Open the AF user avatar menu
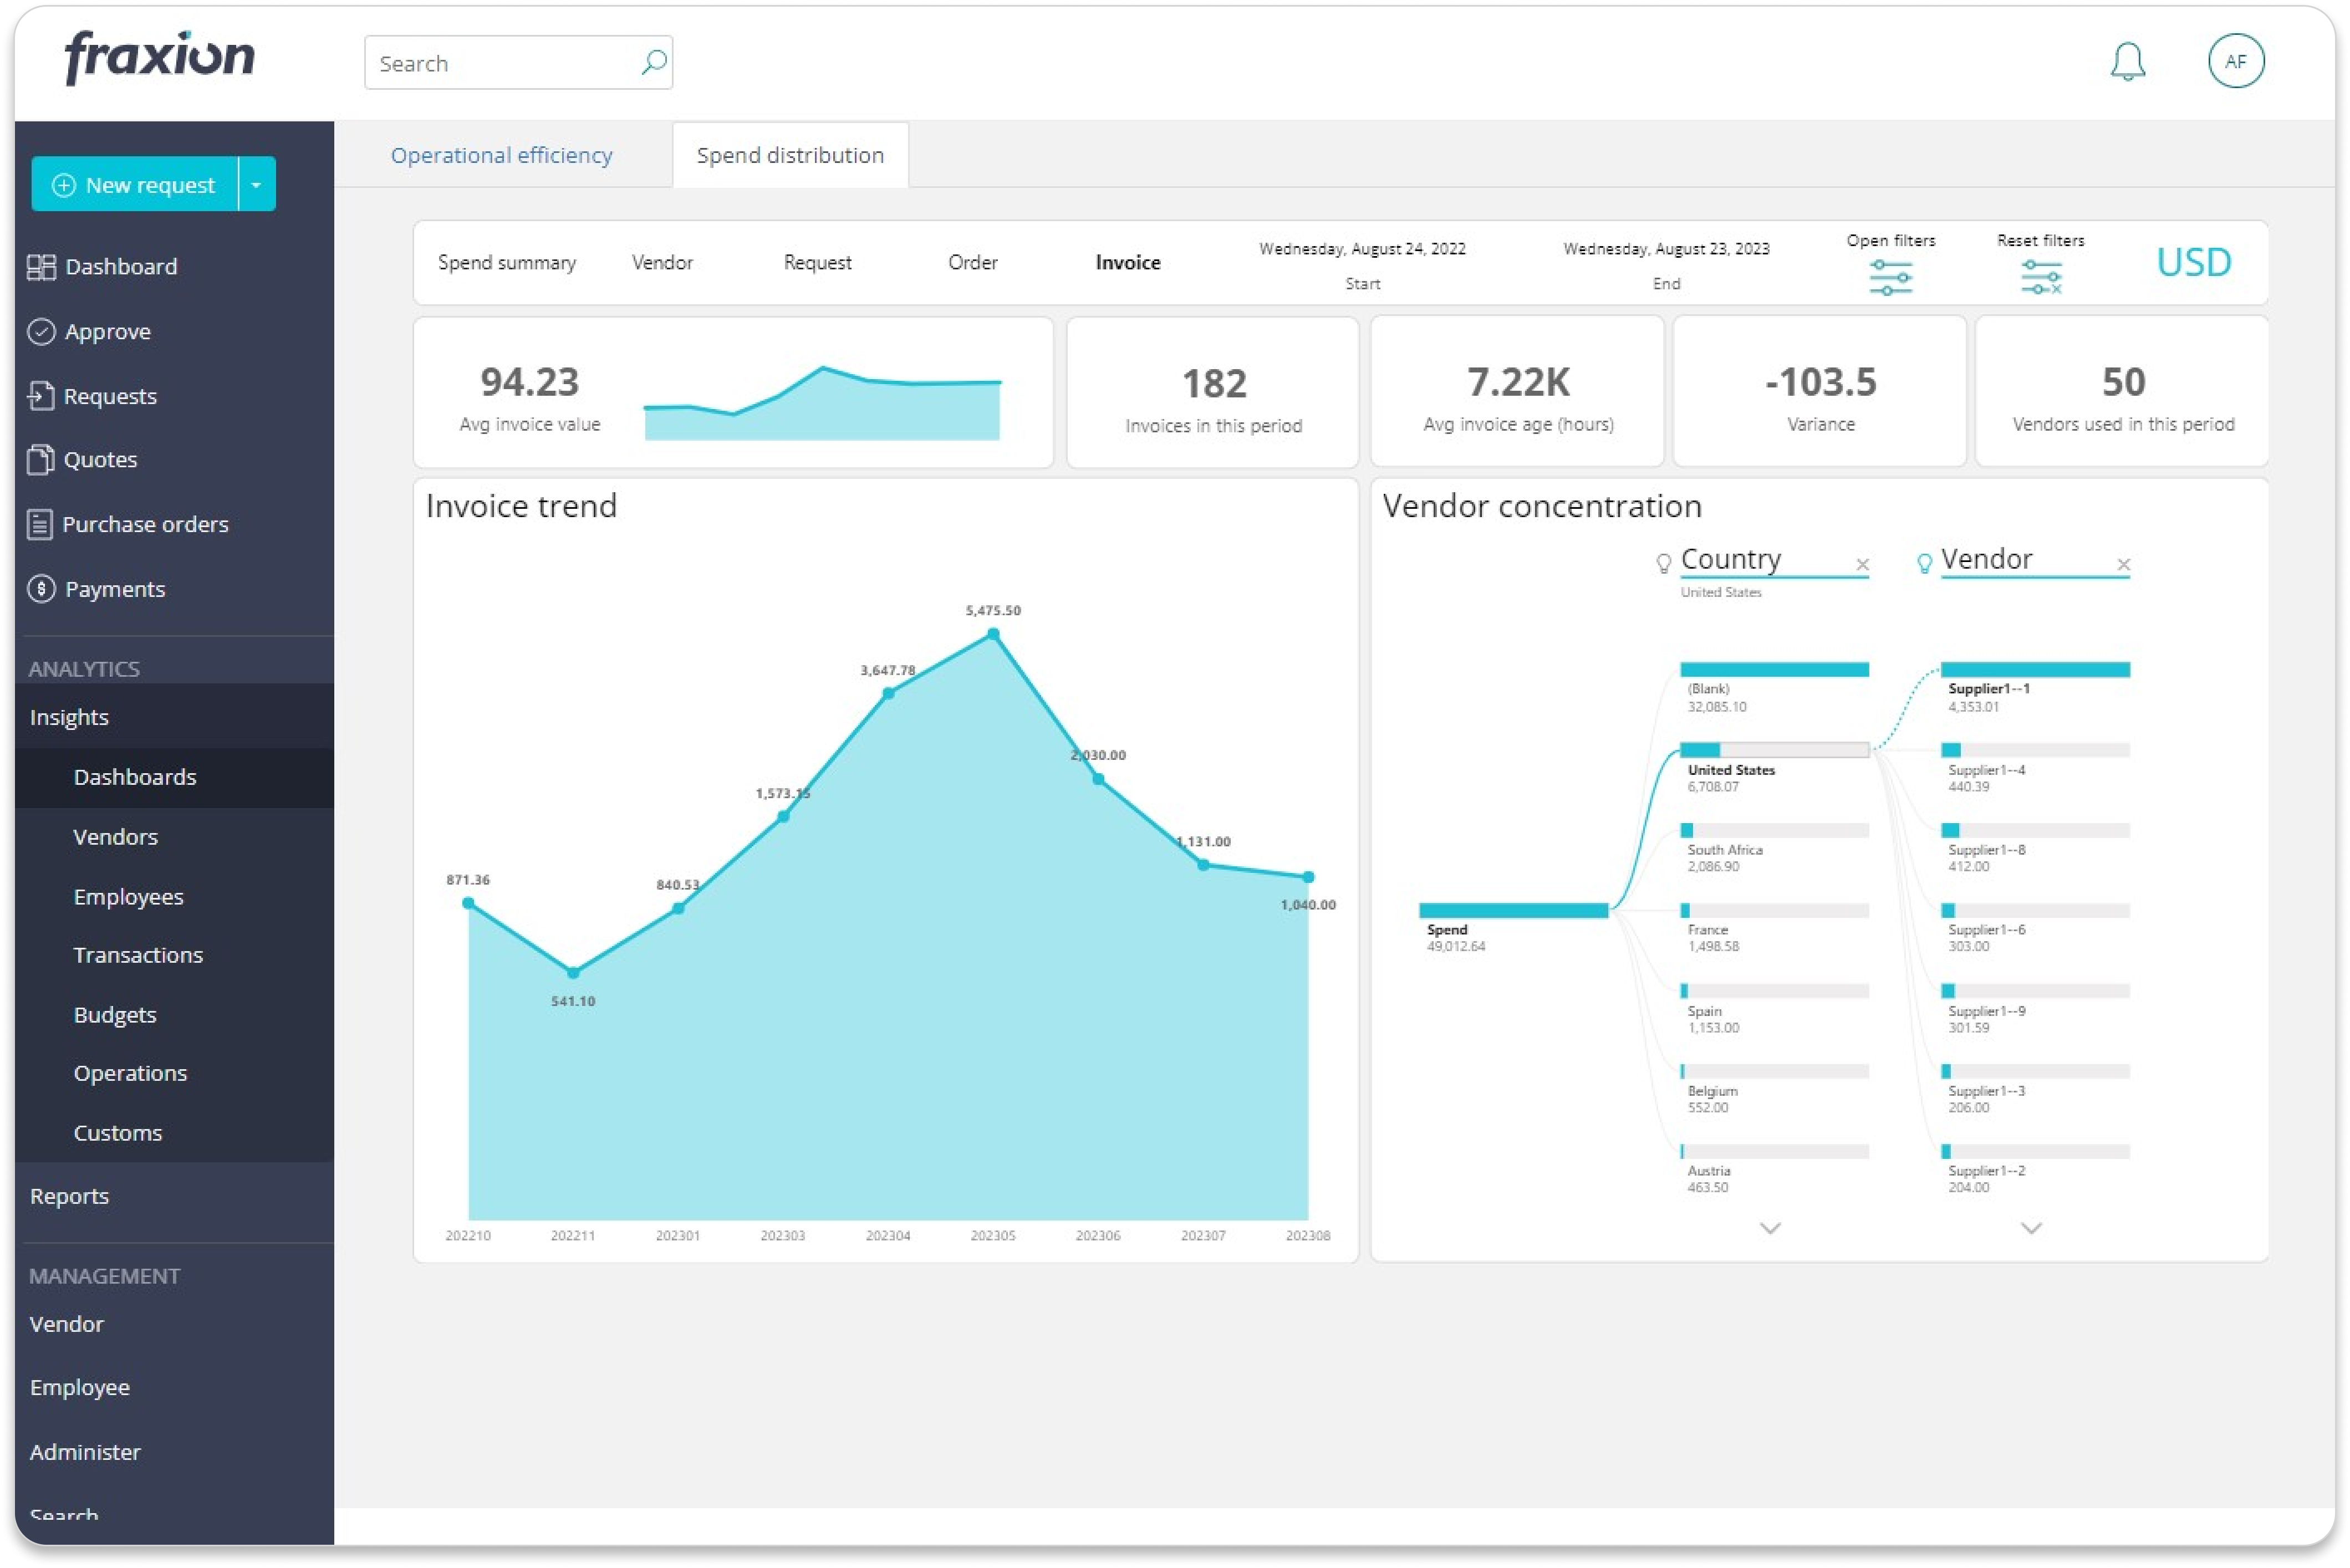Screen dimensions: 2350x1568 click(2235, 62)
